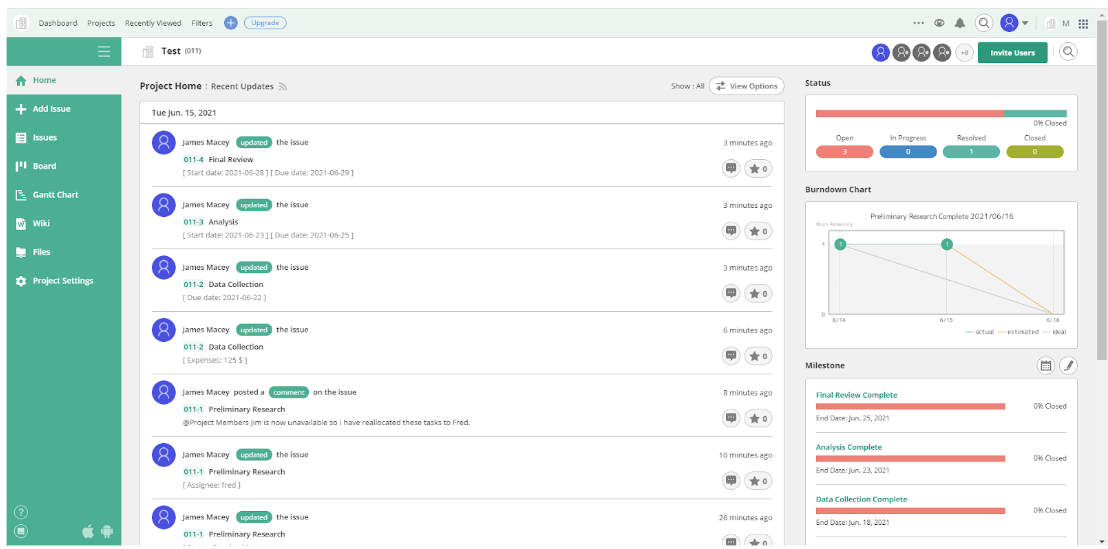Open the milestone calendar icon

coord(1047,365)
